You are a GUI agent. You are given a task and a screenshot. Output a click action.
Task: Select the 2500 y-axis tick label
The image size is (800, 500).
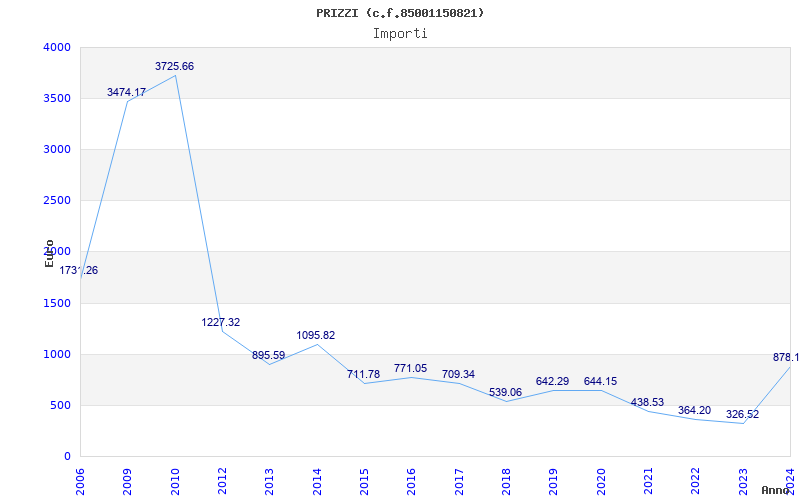(x=57, y=201)
